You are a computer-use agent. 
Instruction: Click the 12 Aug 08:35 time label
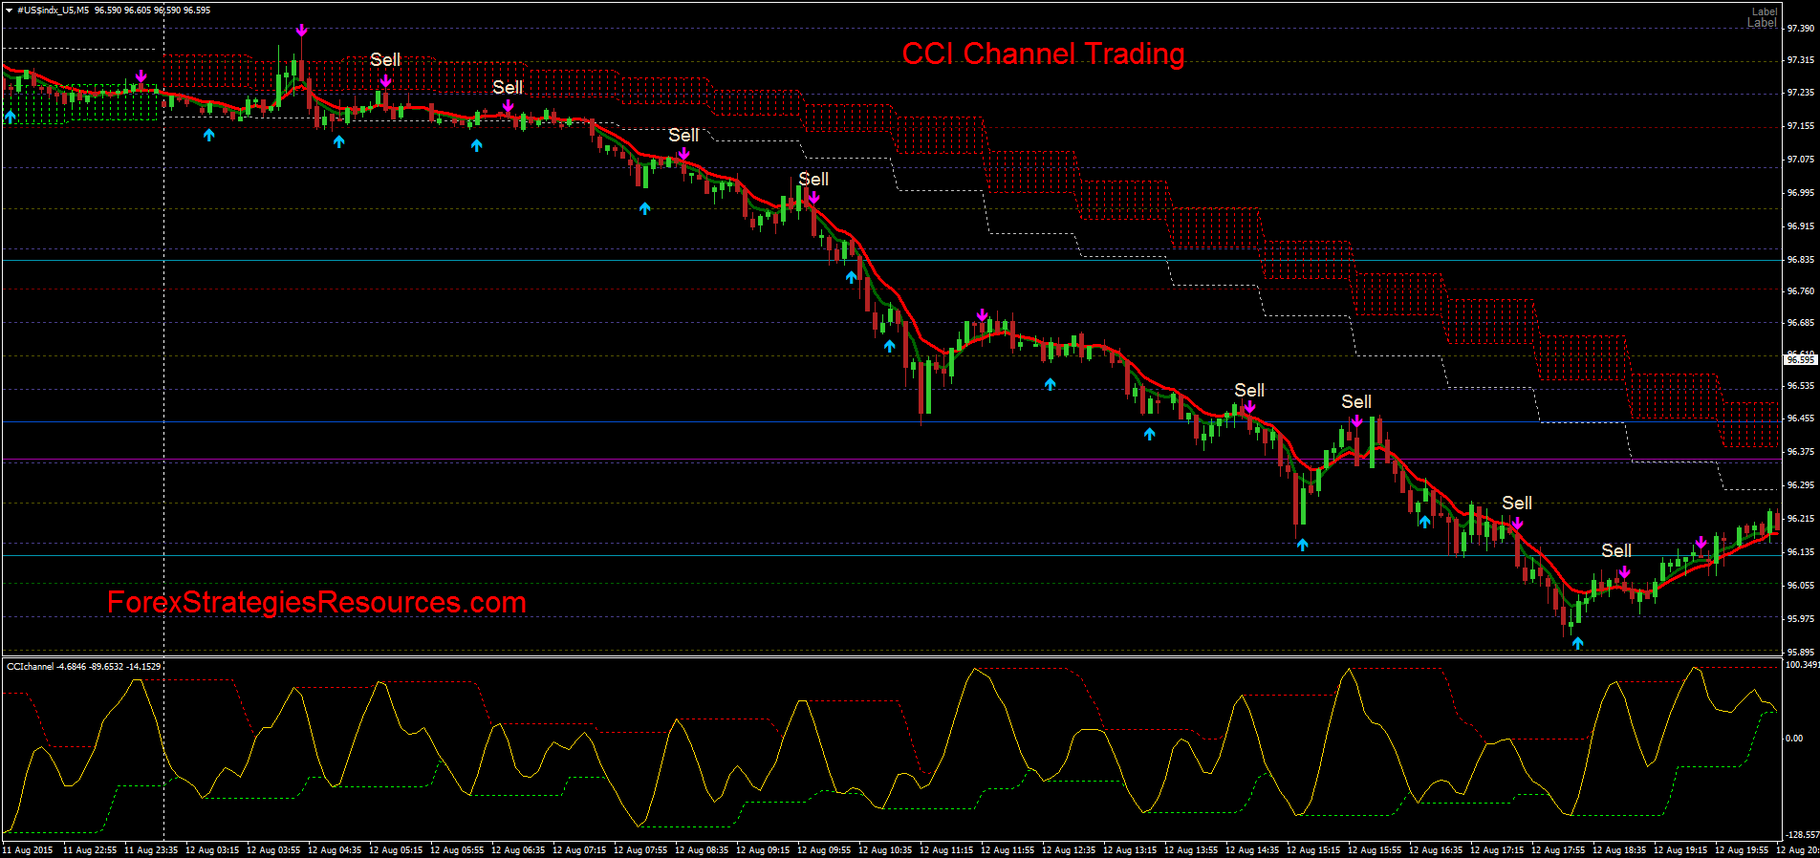click(702, 850)
